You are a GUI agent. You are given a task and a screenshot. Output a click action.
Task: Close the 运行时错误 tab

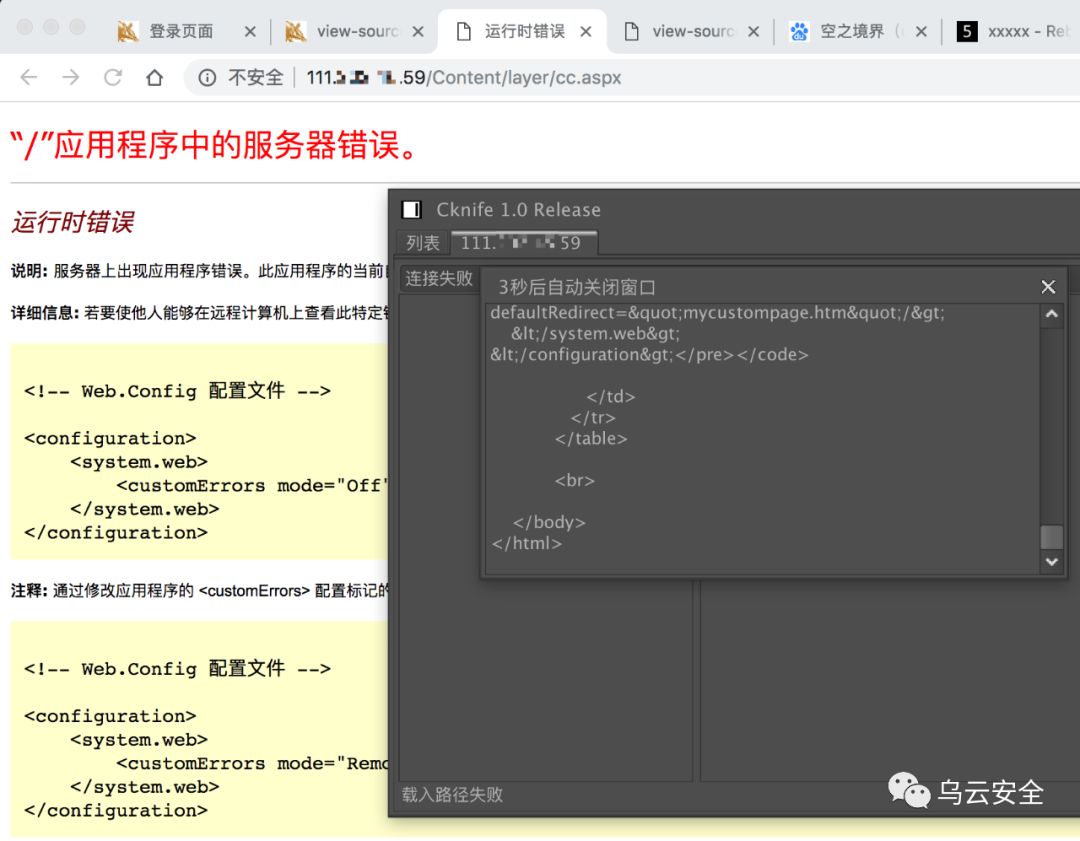pos(585,31)
